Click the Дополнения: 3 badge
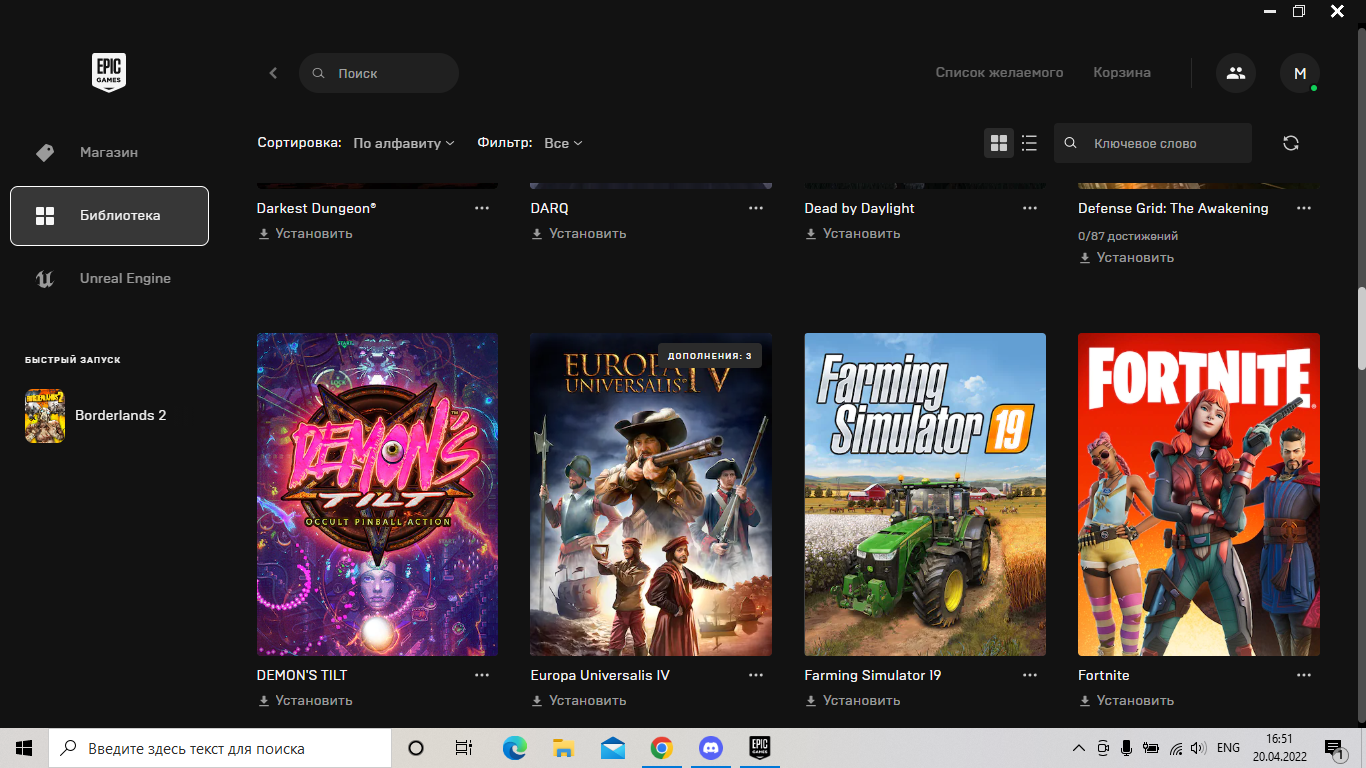This screenshot has height=768, width=1366. coord(710,356)
